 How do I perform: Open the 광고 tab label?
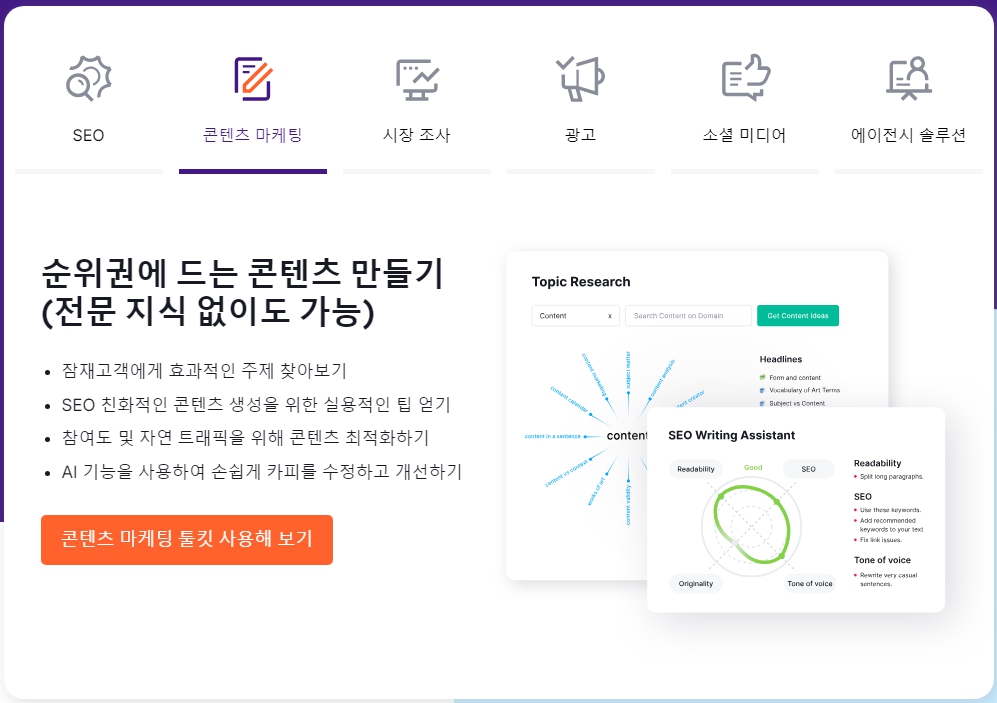[x=581, y=135]
